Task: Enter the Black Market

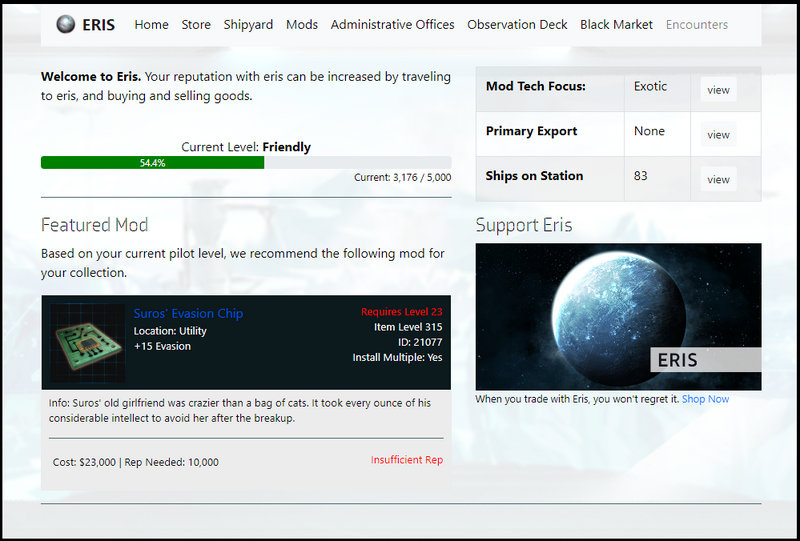Action: 616,24
